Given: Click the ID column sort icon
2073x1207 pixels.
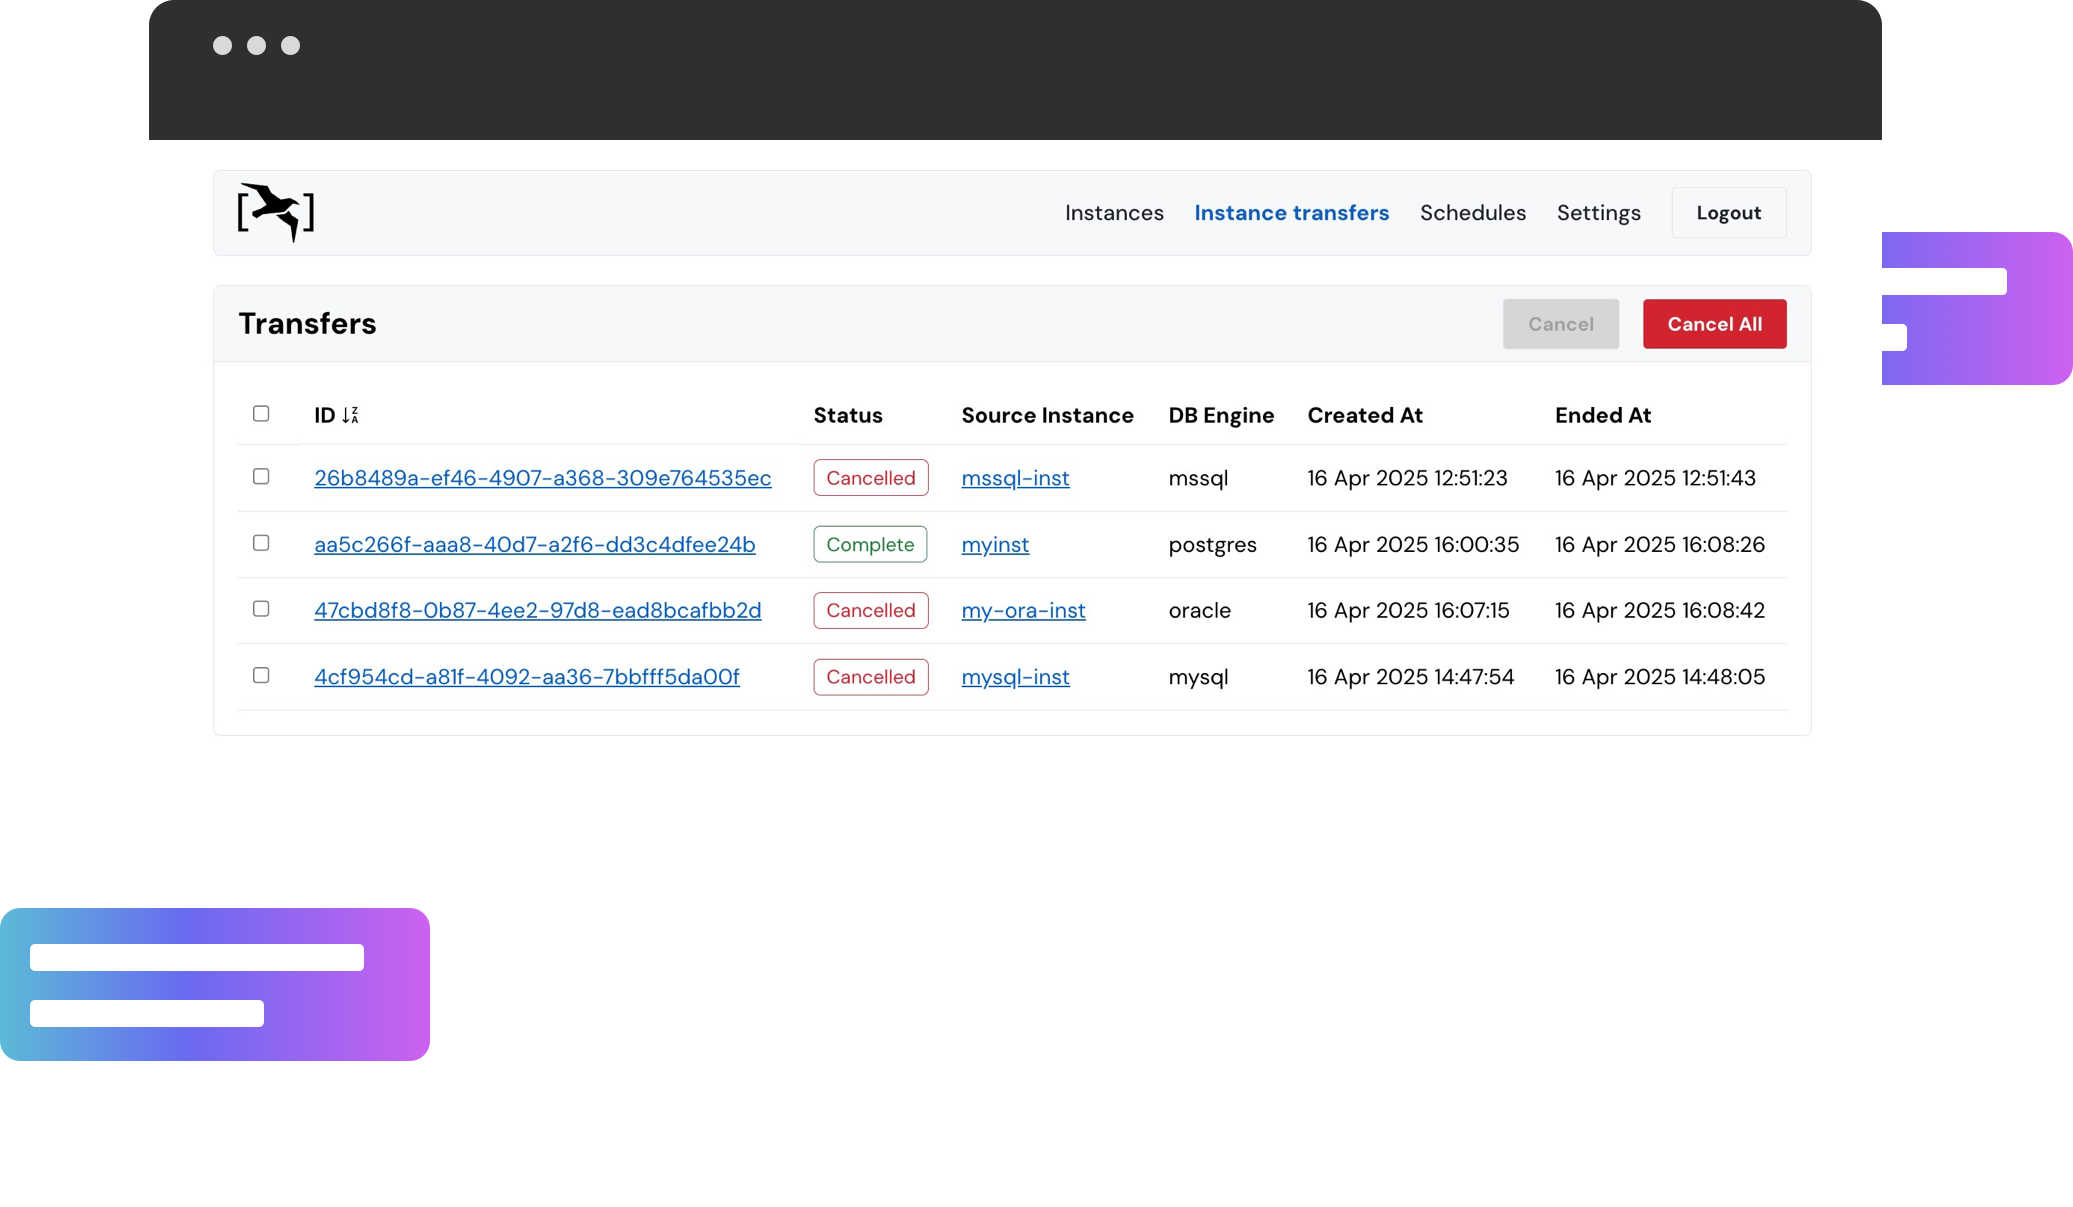Looking at the screenshot, I should click(x=350, y=415).
